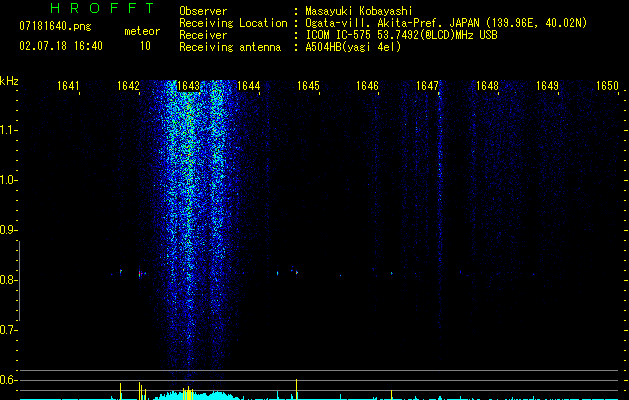
Task: Click time axis label 1648
Action: coord(487,85)
